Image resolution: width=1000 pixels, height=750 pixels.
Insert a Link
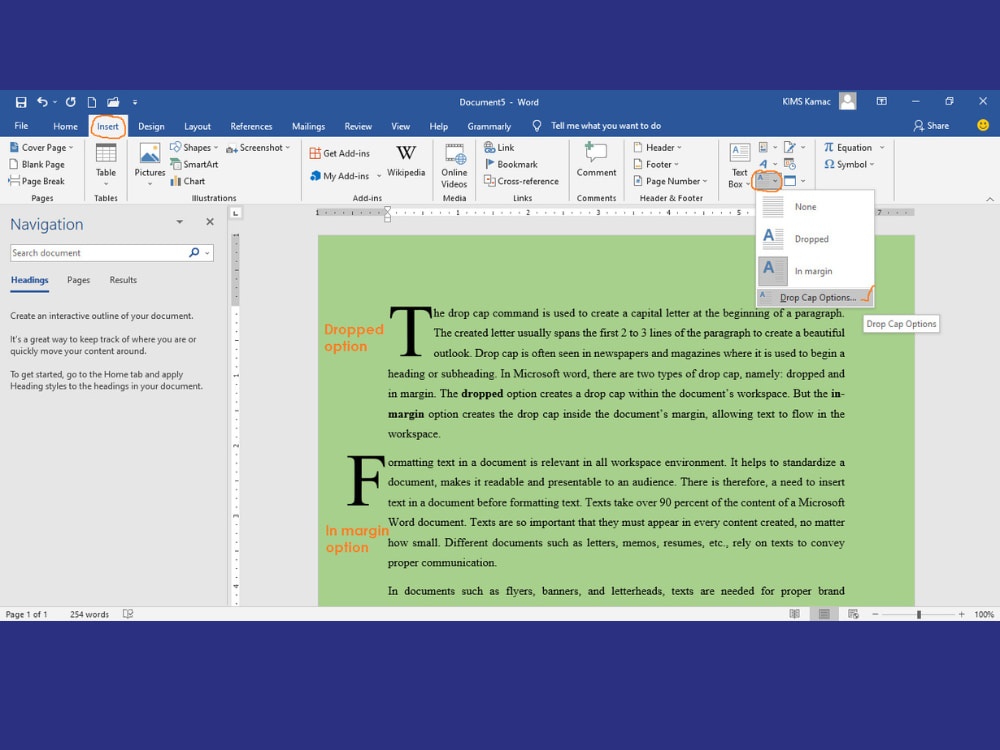coord(499,147)
